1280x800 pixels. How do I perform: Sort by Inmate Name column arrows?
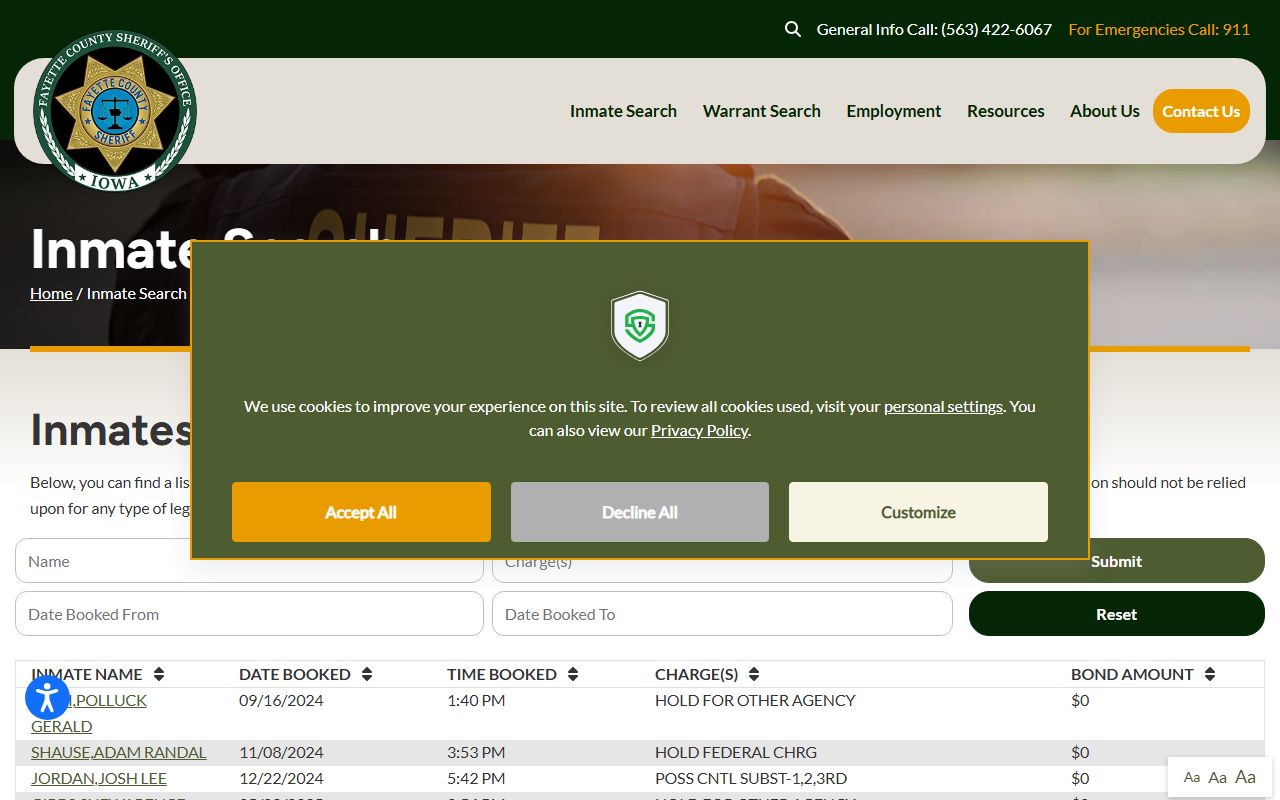click(x=159, y=674)
